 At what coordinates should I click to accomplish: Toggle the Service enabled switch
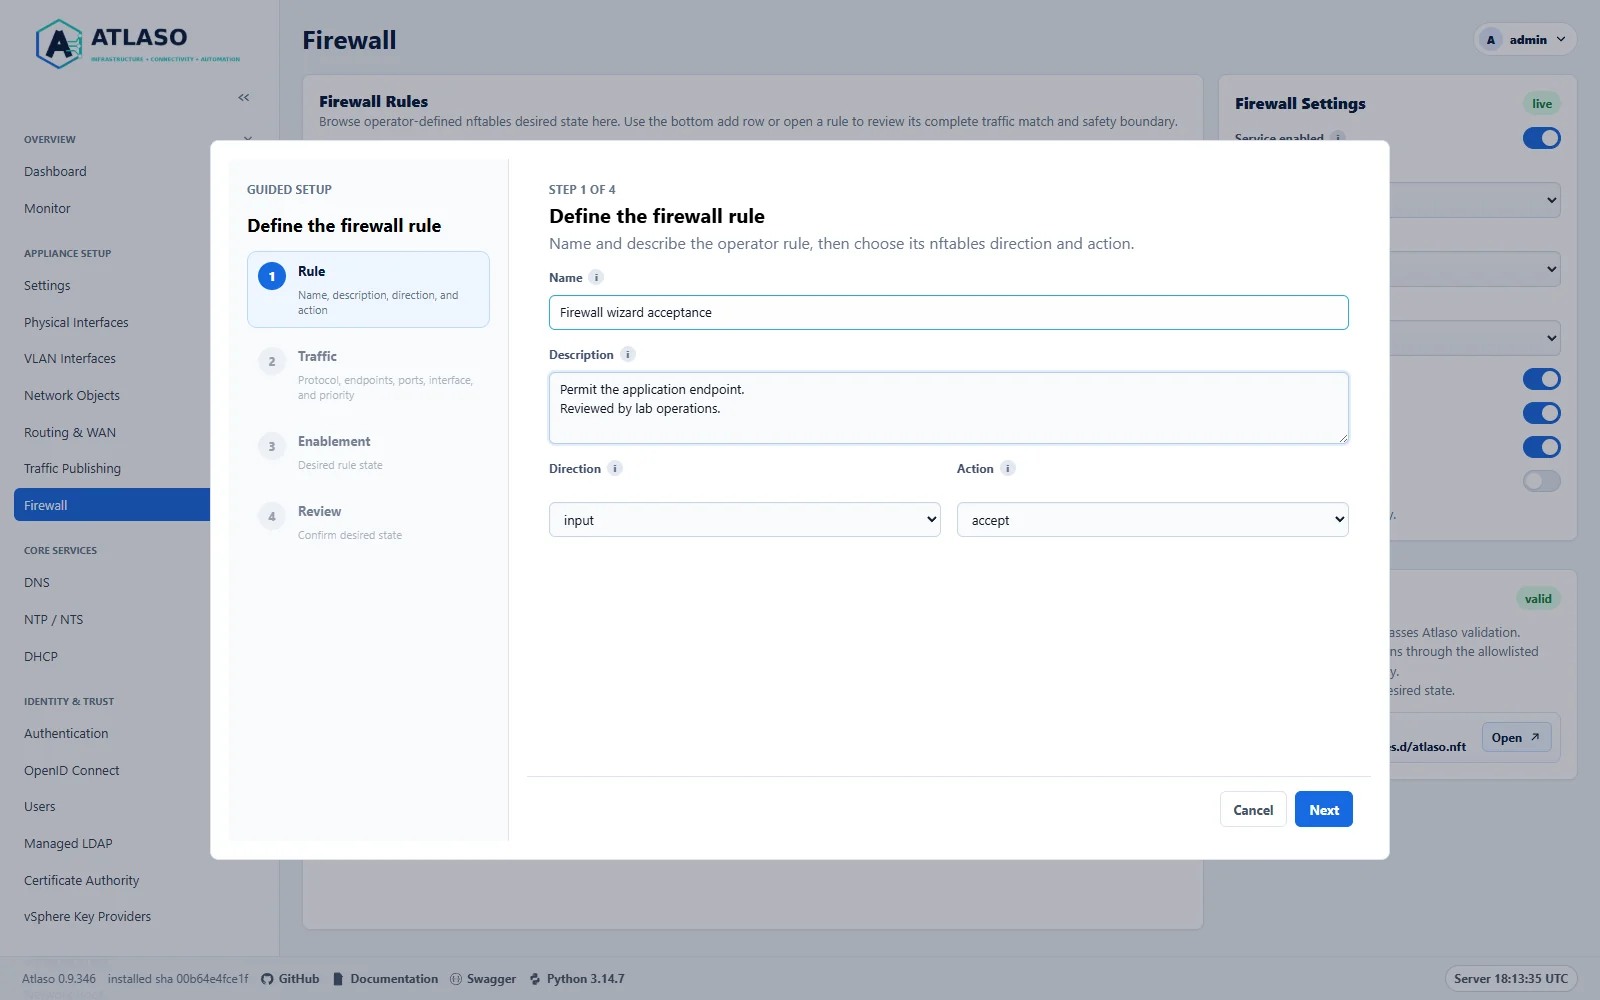(x=1541, y=138)
